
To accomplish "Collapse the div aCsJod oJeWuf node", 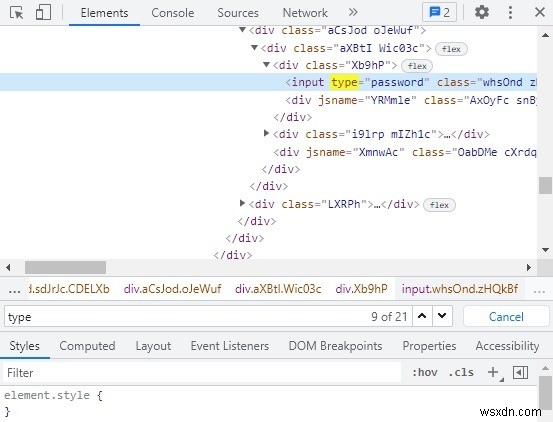I will click(242, 30).
